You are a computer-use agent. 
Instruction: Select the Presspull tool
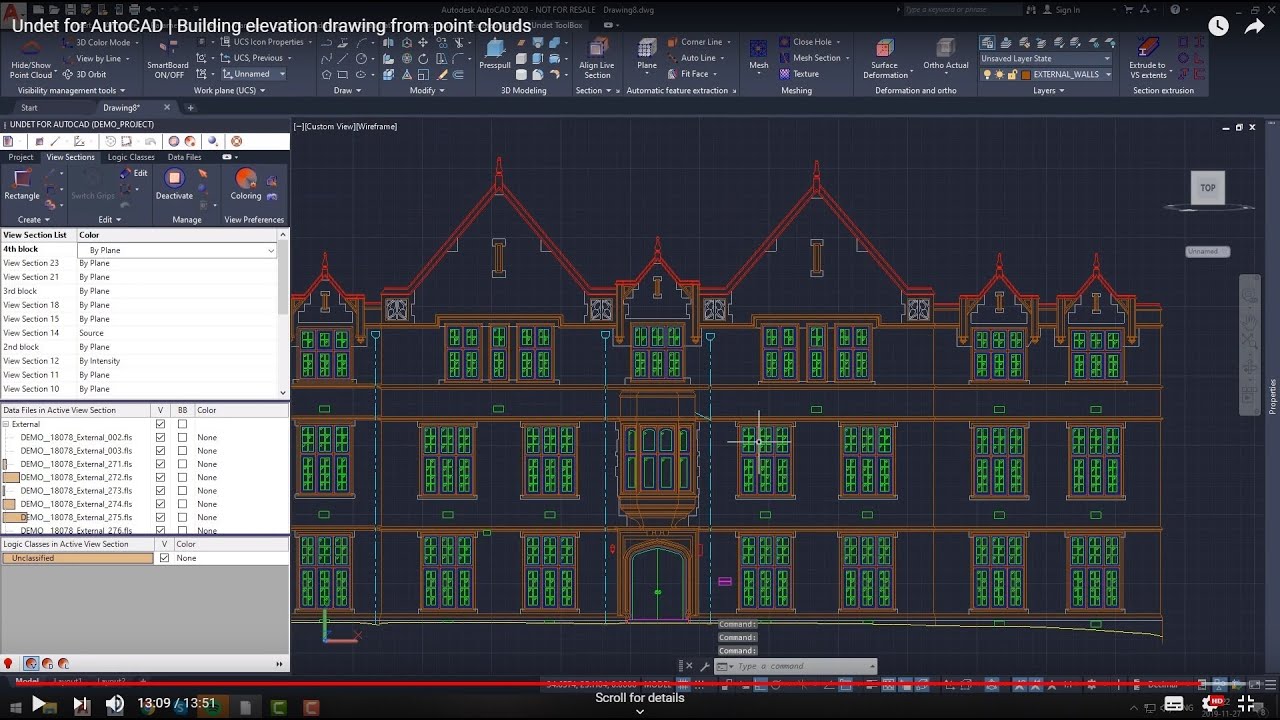pos(495,56)
